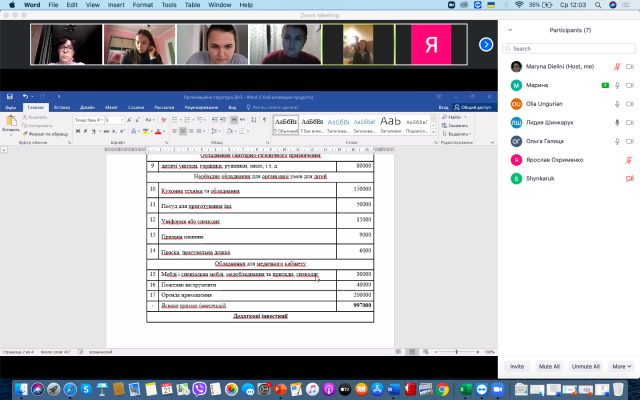Open the Файл tab in shared Word
Screen dimensions: 640x400
pyautogui.click(x=11, y=107)
